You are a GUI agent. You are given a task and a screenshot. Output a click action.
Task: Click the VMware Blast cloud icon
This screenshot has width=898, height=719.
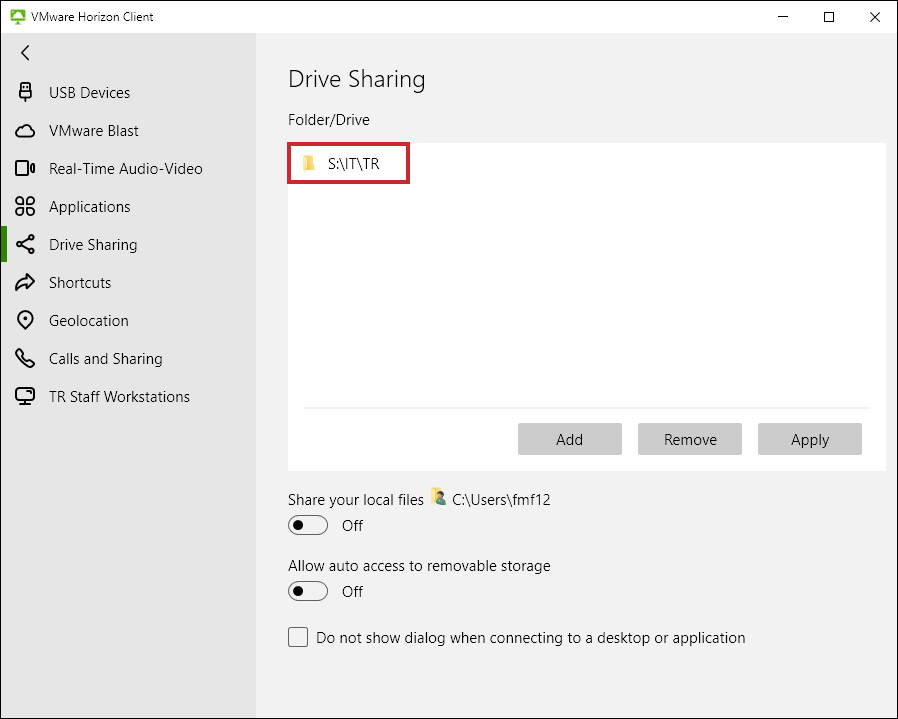coord(25,131)
